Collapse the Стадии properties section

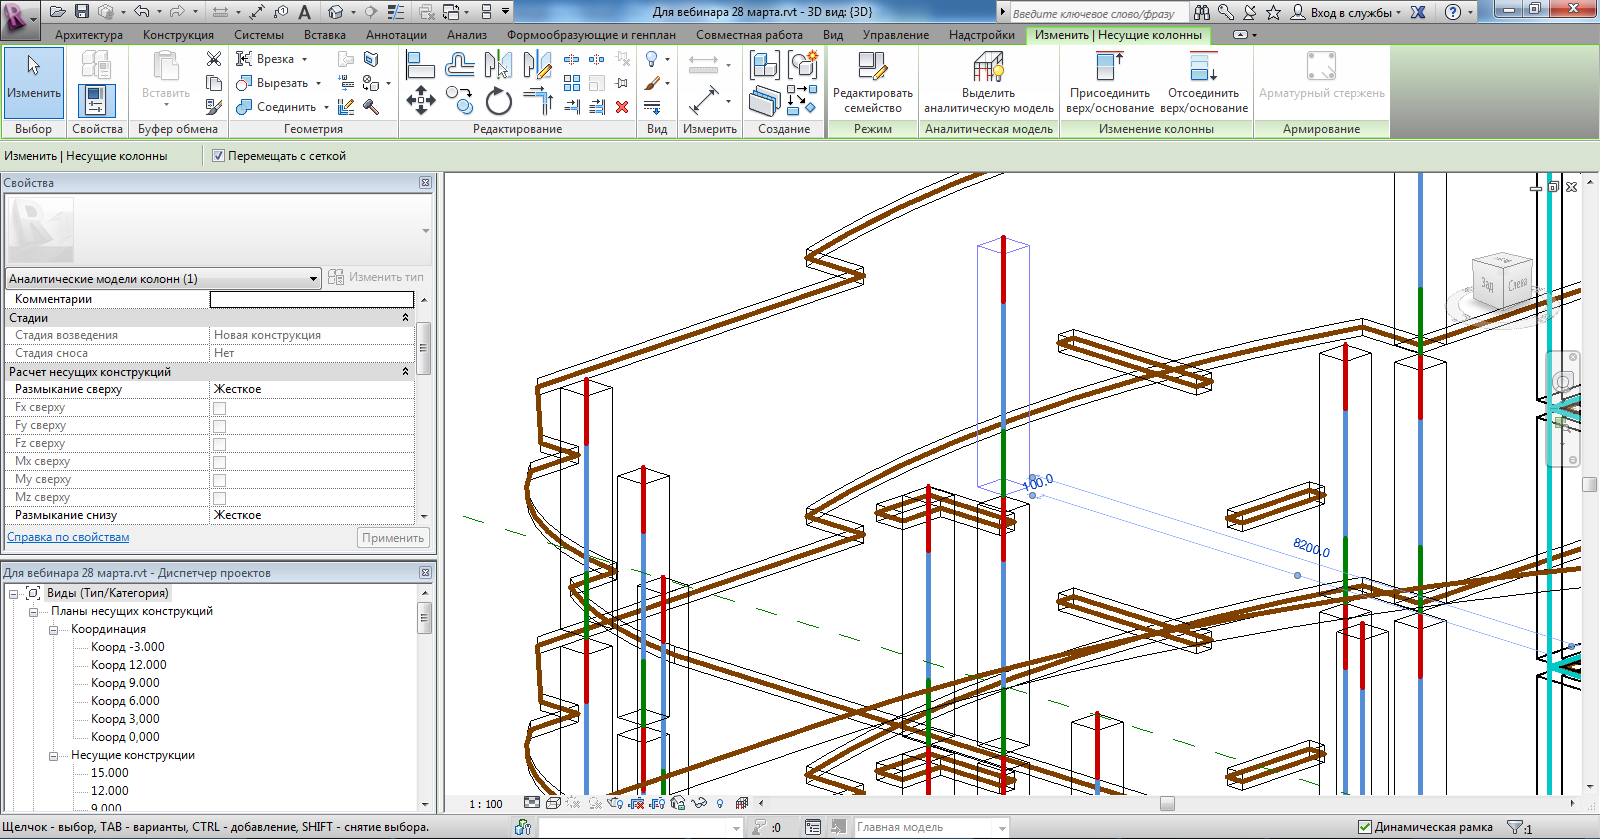coord(405,318)
